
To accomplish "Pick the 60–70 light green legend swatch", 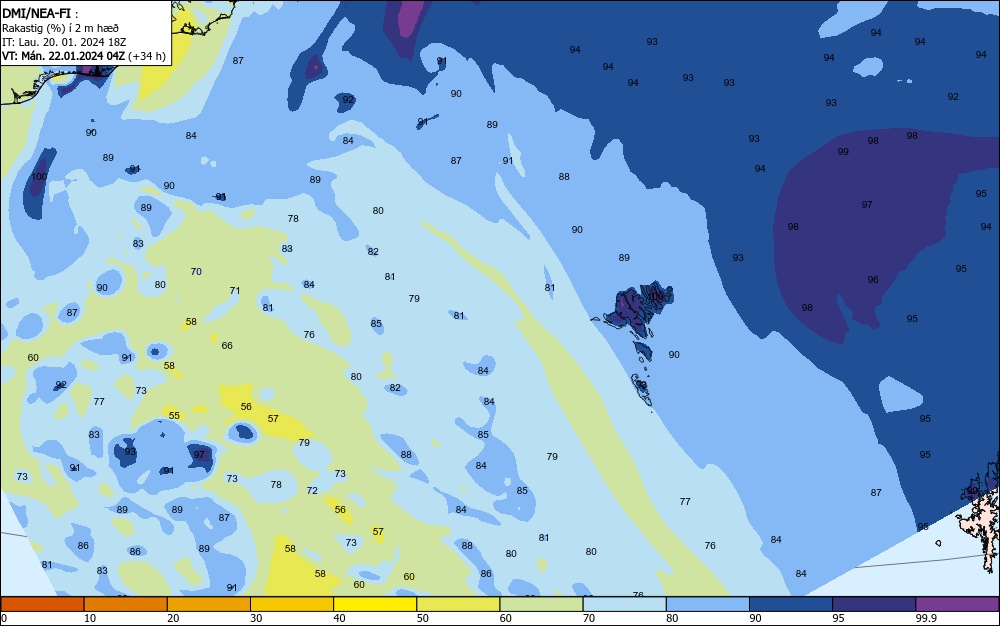I will pyautogui.click(x=541, y=604).
